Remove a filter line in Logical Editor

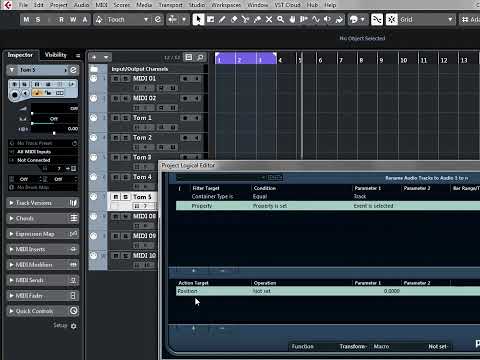click(222, 270)
